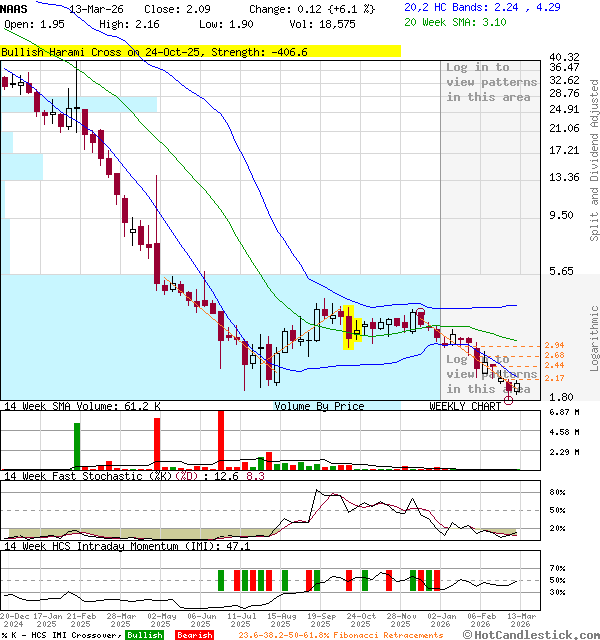Click the 2.94 Fibonacci level label

[x=555, y=345]
